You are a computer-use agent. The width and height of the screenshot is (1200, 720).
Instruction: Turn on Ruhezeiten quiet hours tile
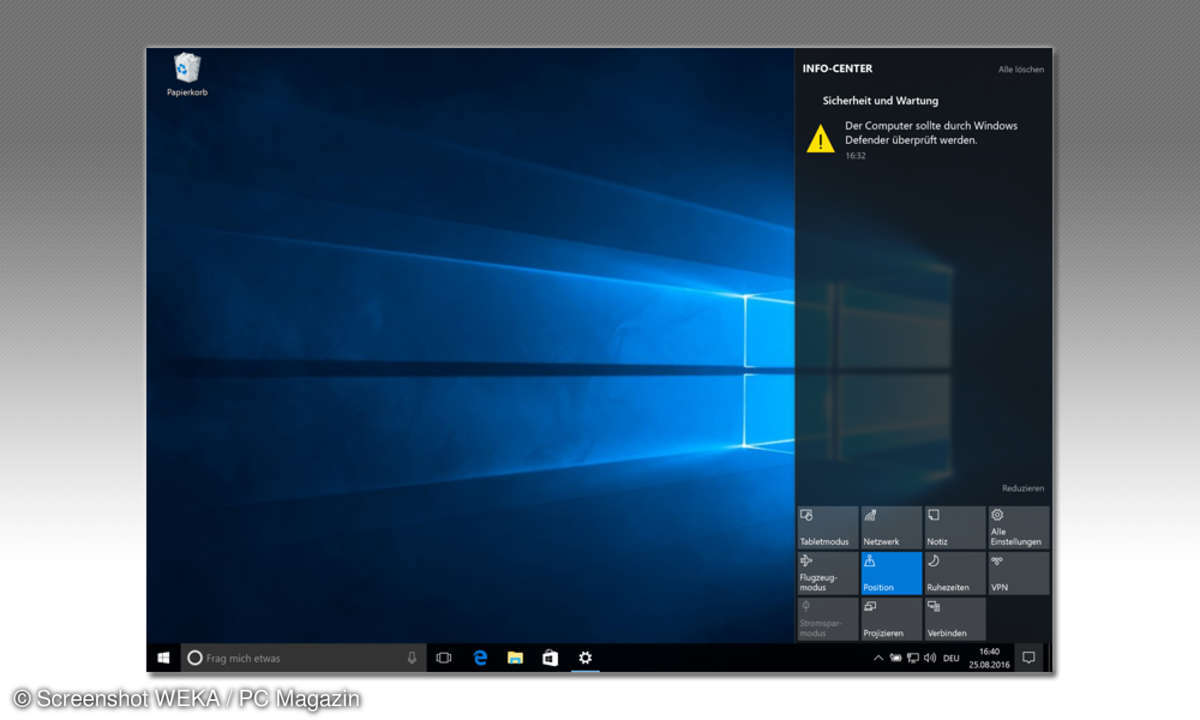pyautogui.click(x=954, y=573)
